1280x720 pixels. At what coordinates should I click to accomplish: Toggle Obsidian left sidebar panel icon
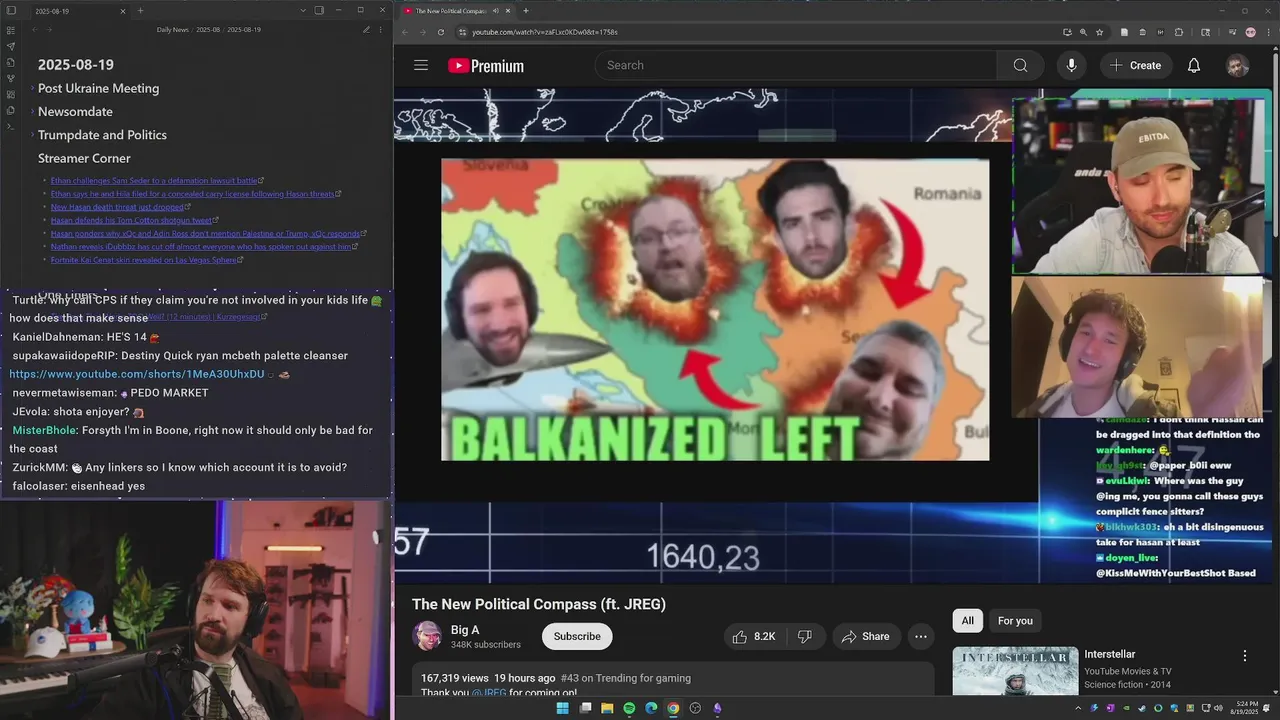click(x=10, y=10)
